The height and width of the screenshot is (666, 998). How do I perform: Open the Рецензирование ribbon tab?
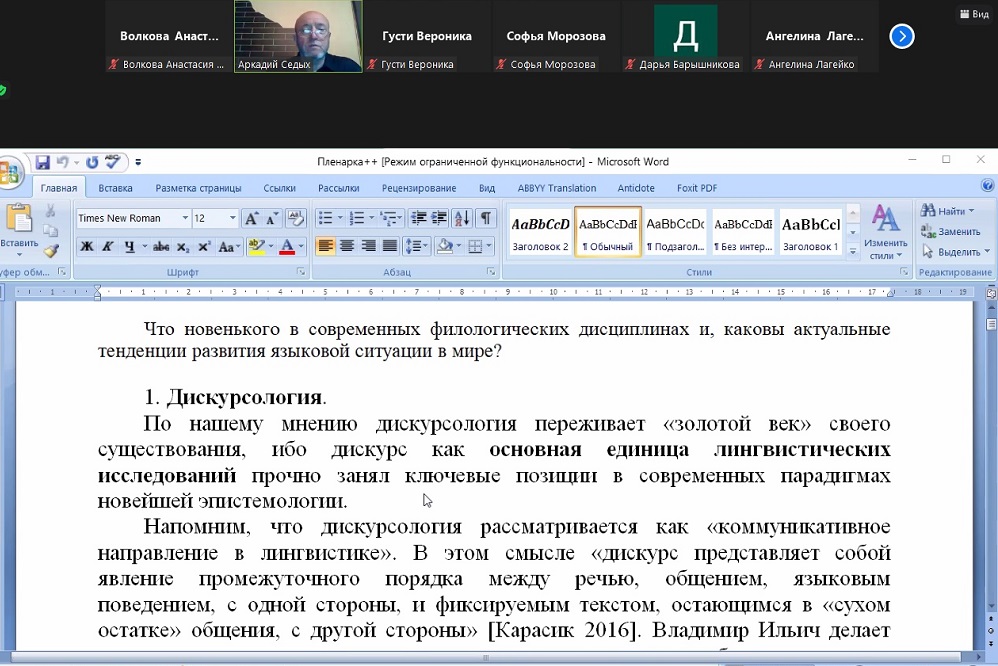(x=418, y=188)
